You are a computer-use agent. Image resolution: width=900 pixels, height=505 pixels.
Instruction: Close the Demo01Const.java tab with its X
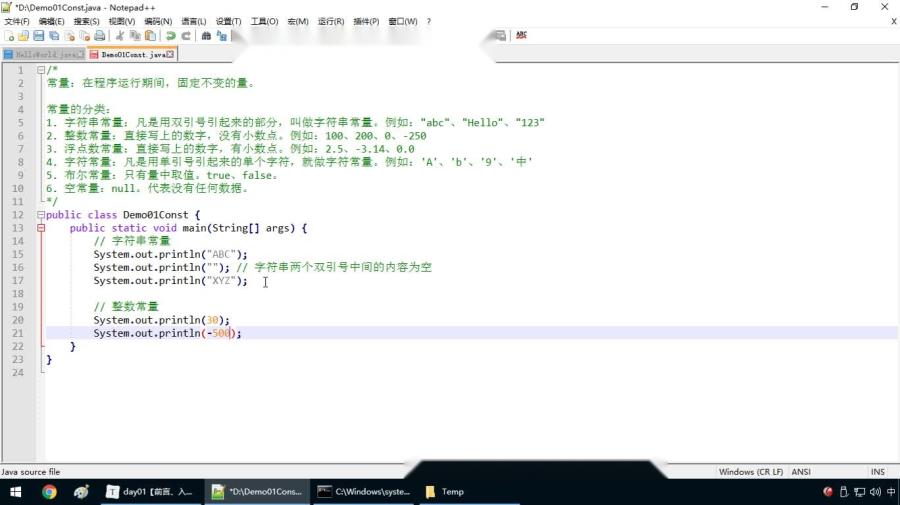[x=170, y=54]
